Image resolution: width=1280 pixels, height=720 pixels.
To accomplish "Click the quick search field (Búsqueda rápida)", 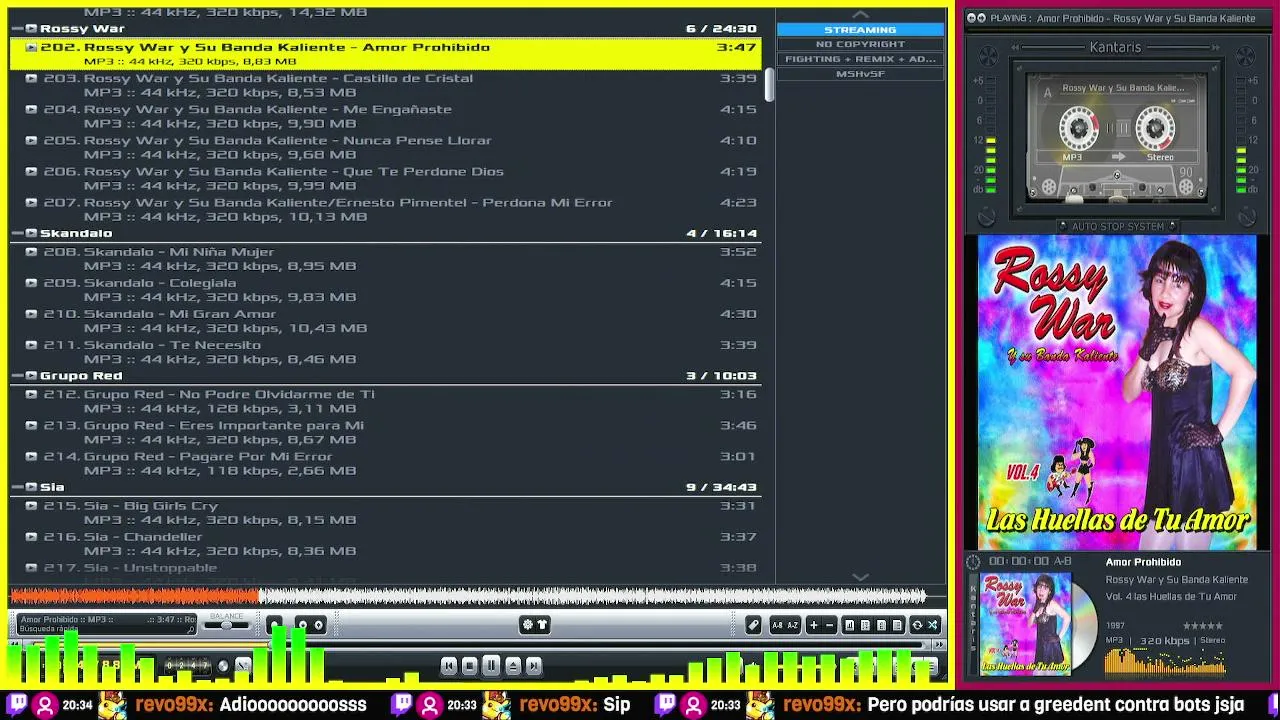I will click(x=105, y=629).
